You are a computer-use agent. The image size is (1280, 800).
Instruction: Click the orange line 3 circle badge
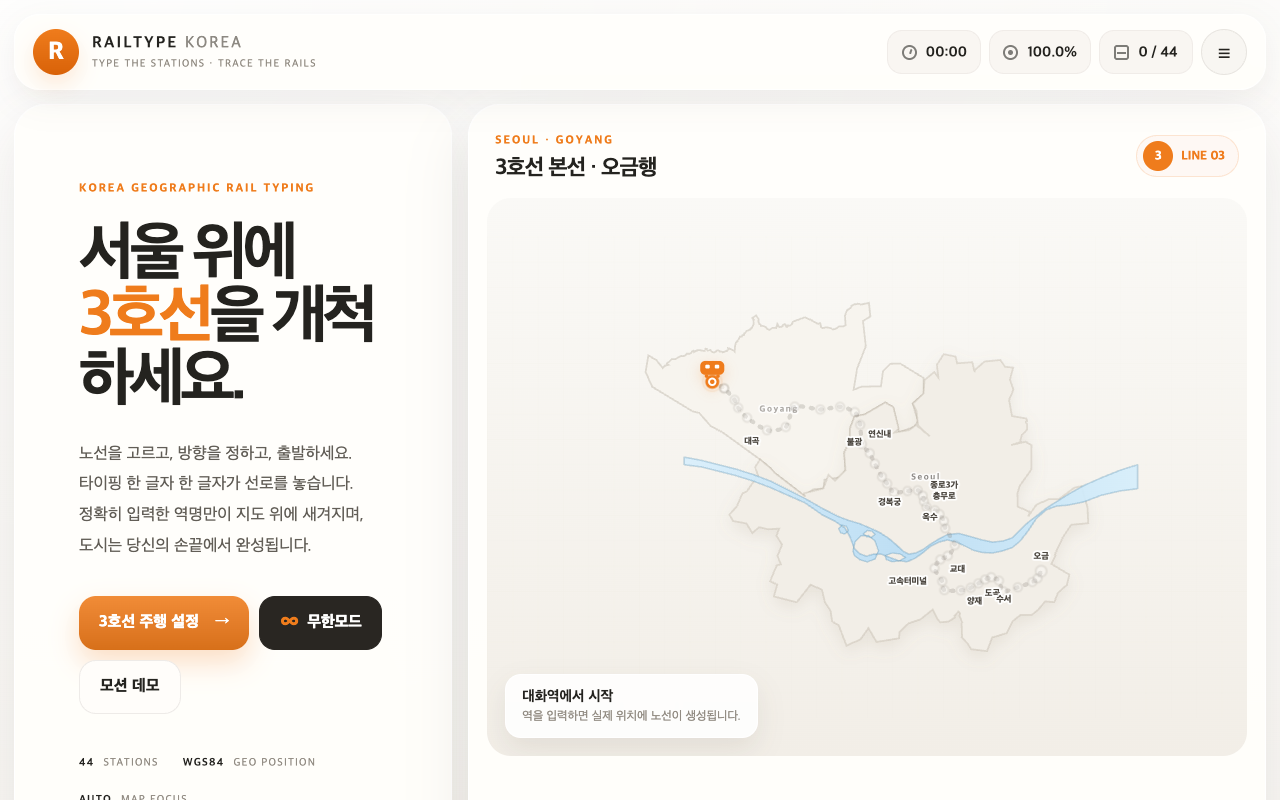tap(1158, 156)
